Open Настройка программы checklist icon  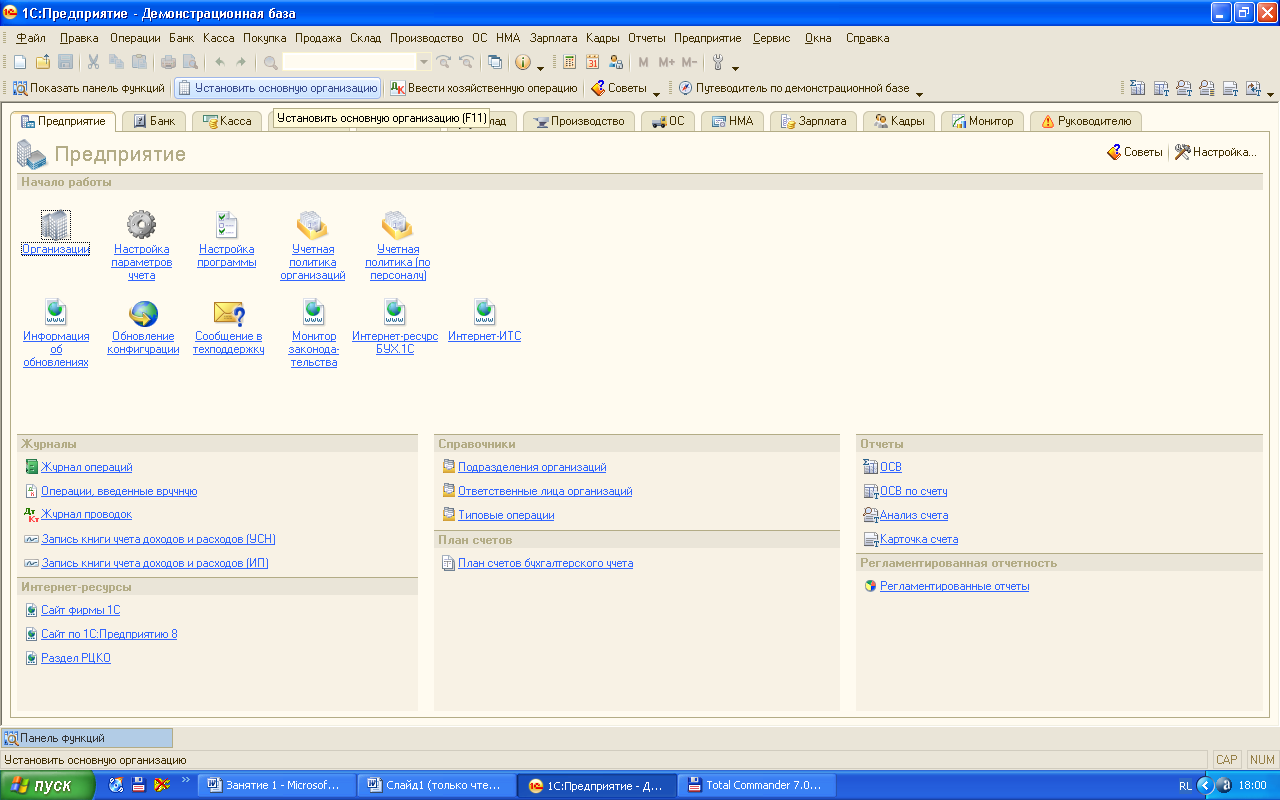click(227, 225)
